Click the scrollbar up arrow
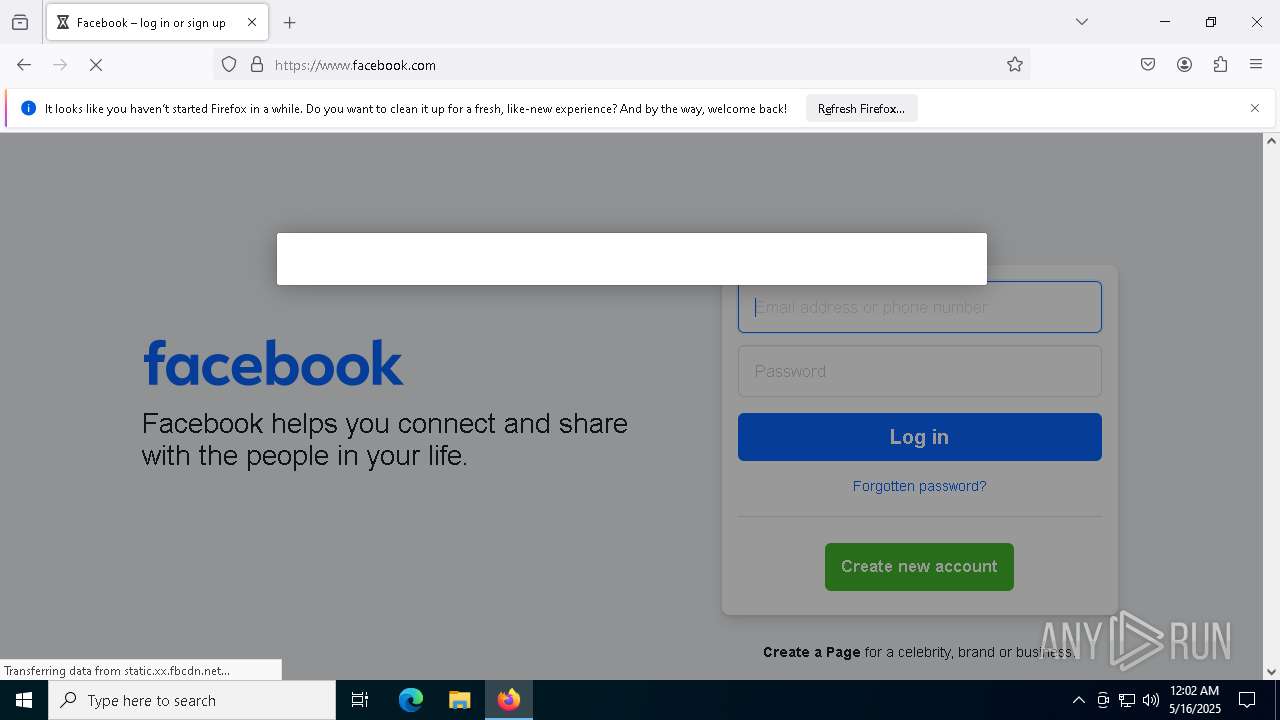1280x720 pixels. coord(1271,141)
